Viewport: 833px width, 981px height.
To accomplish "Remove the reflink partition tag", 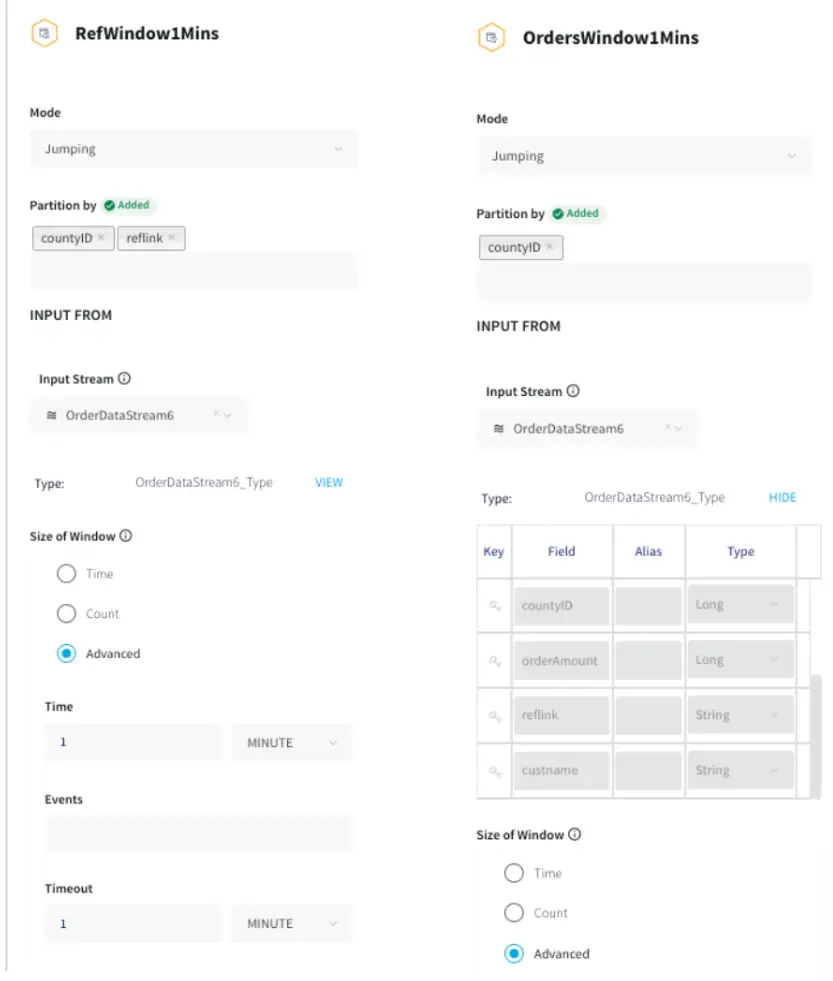I will tap(172, 238).
